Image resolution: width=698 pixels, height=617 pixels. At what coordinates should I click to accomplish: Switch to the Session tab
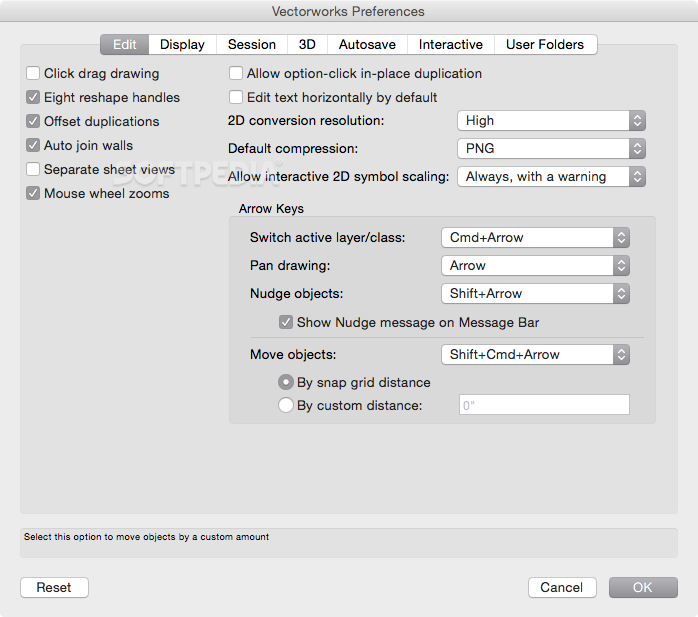252,45
